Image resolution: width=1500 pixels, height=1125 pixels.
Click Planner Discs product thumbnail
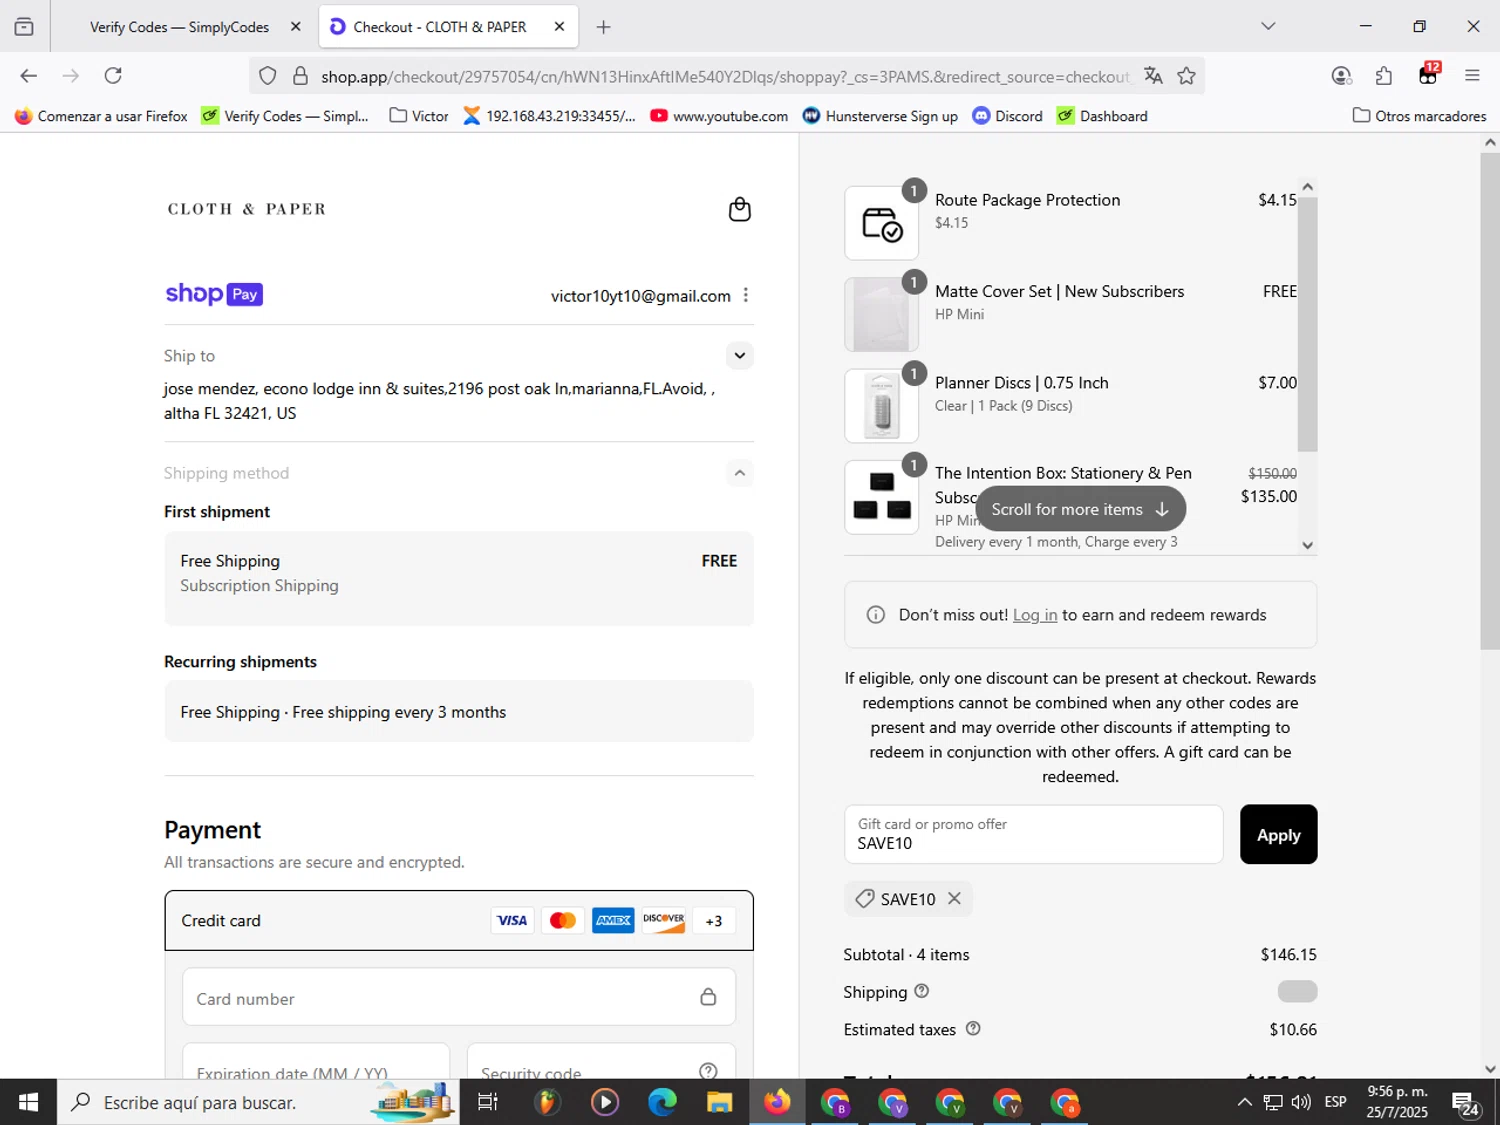(x=881, y=405)
